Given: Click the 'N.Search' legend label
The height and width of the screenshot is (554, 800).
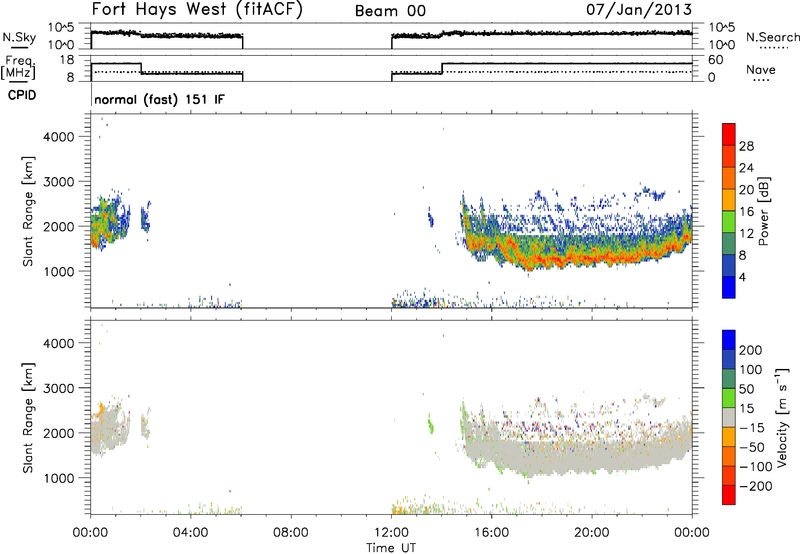Looking at the screenshot, I should [x=772, y=37].
